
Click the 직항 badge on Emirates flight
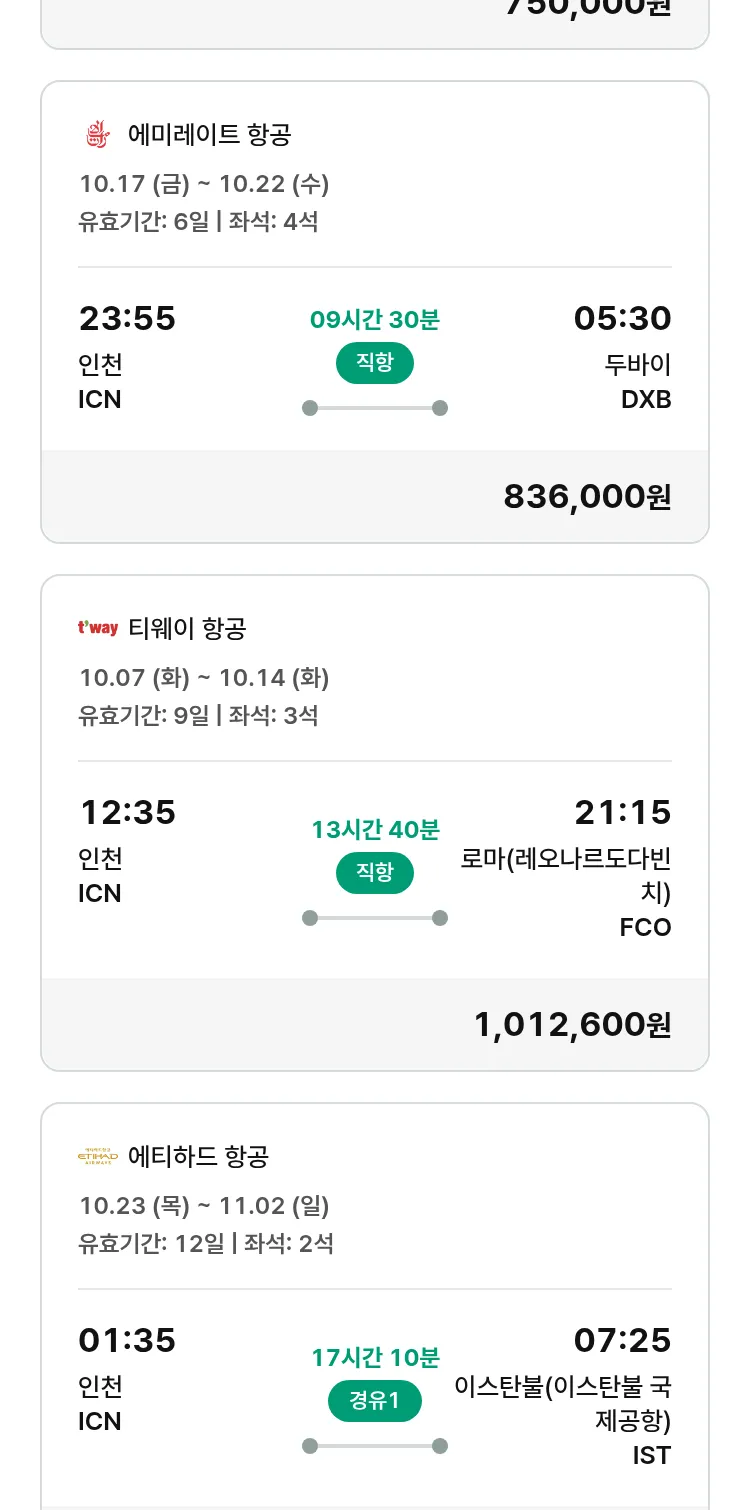[x=374, y=363]
